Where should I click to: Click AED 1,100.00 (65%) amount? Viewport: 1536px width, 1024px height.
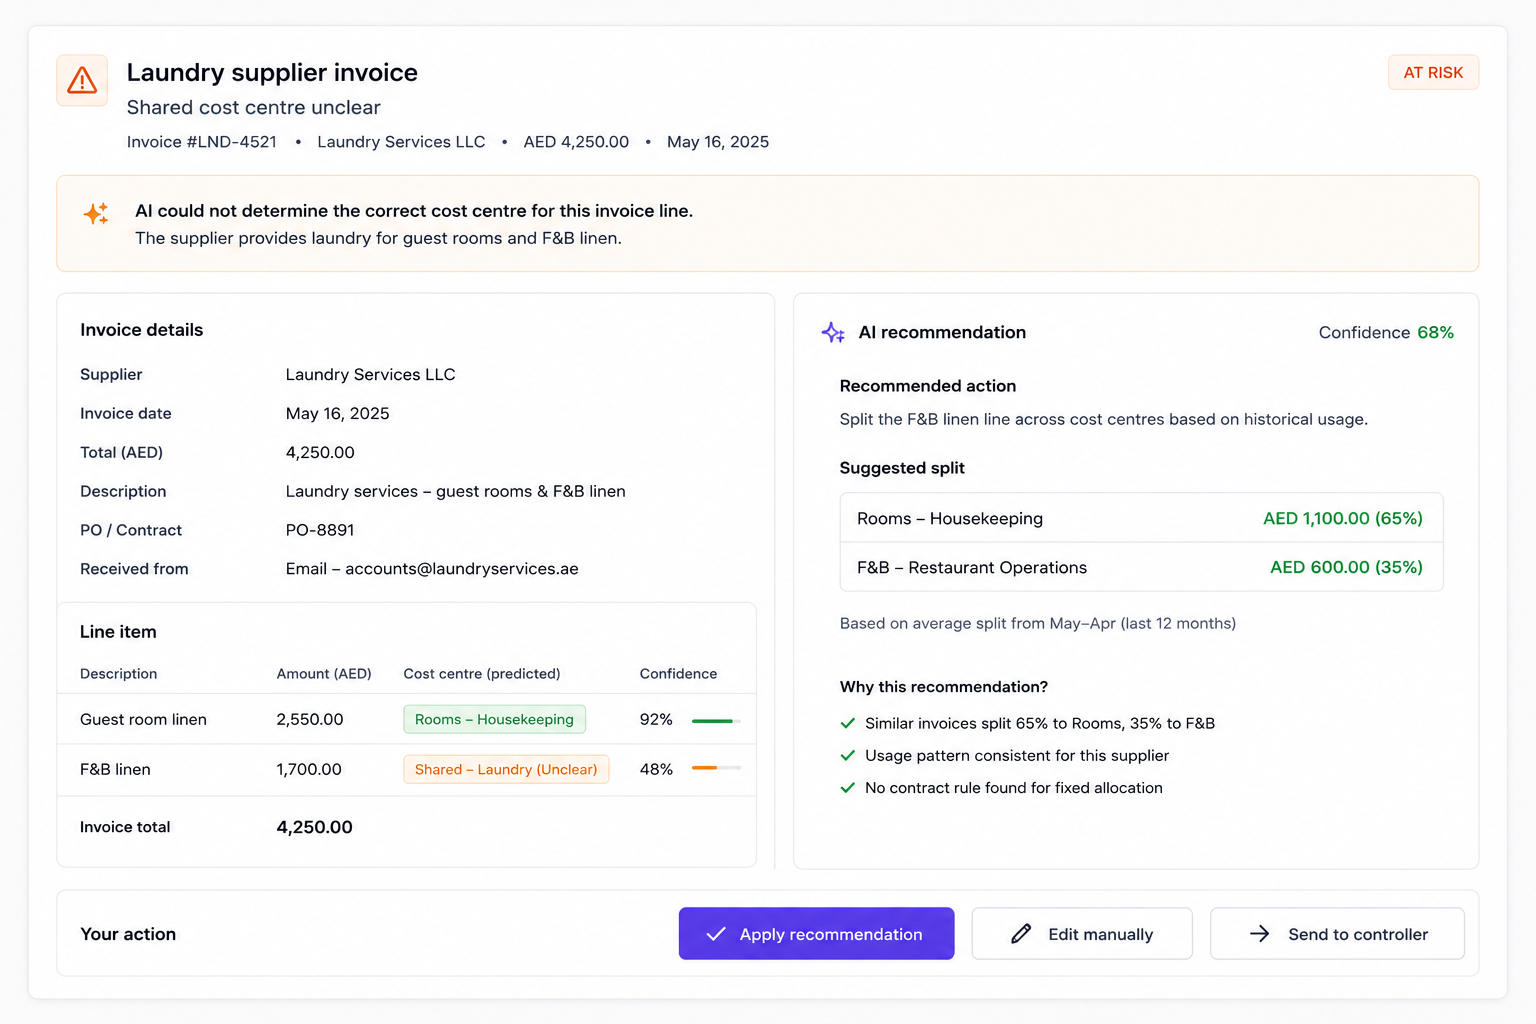[1343, 518]
